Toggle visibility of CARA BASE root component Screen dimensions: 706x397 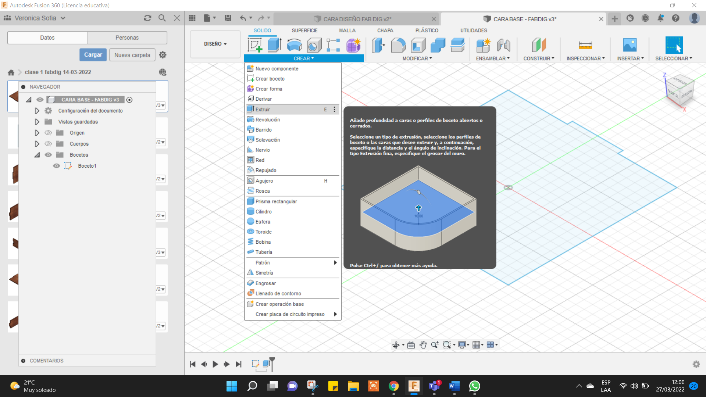pos(40,99)
